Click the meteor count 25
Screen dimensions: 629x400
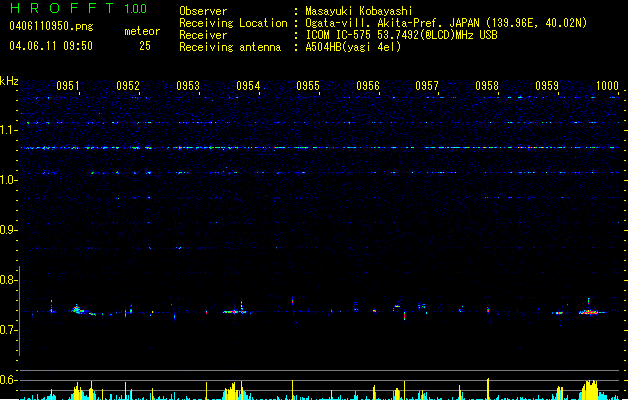(145, 46)
